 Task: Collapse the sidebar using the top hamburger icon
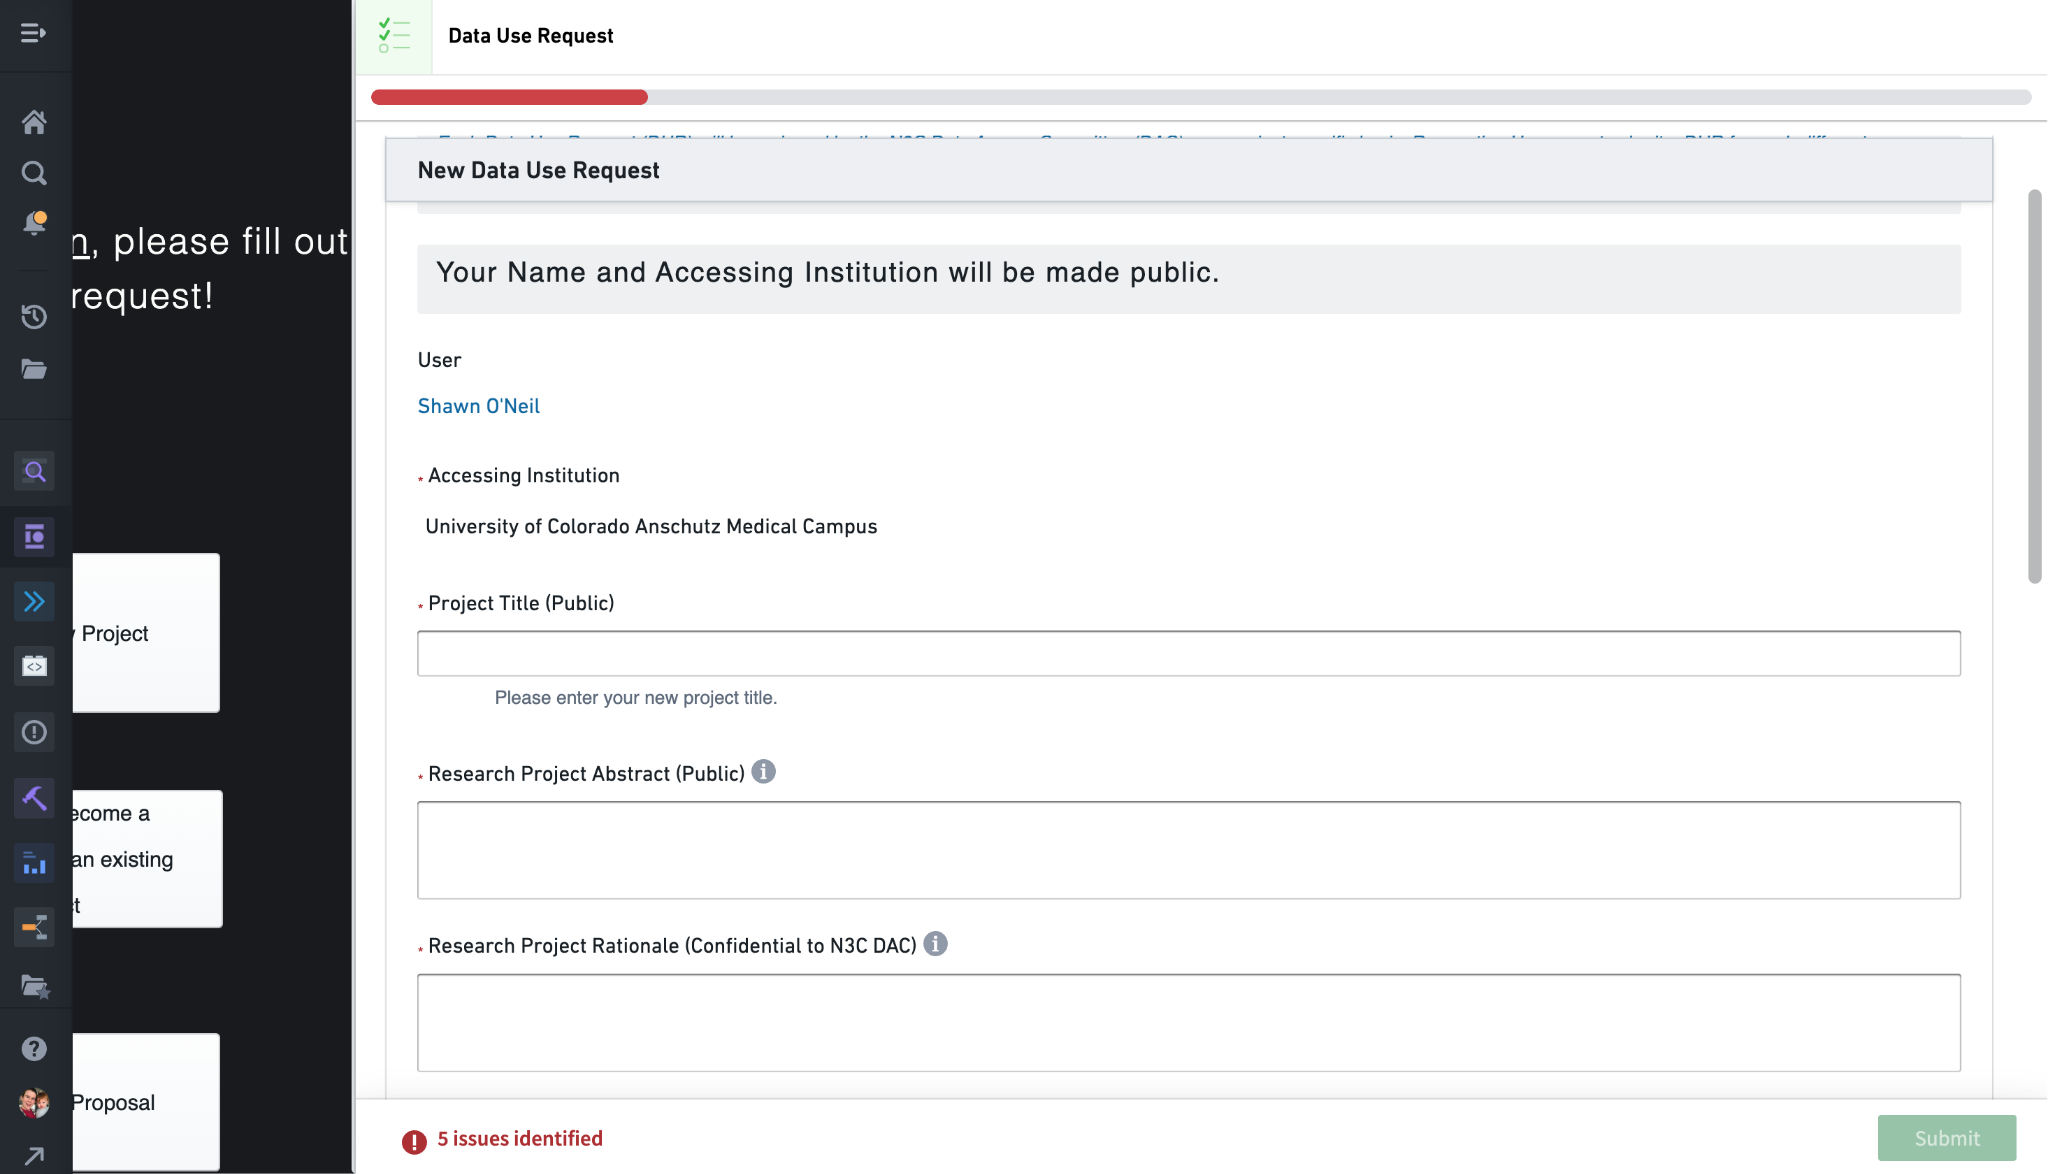(x=35, y=33)
